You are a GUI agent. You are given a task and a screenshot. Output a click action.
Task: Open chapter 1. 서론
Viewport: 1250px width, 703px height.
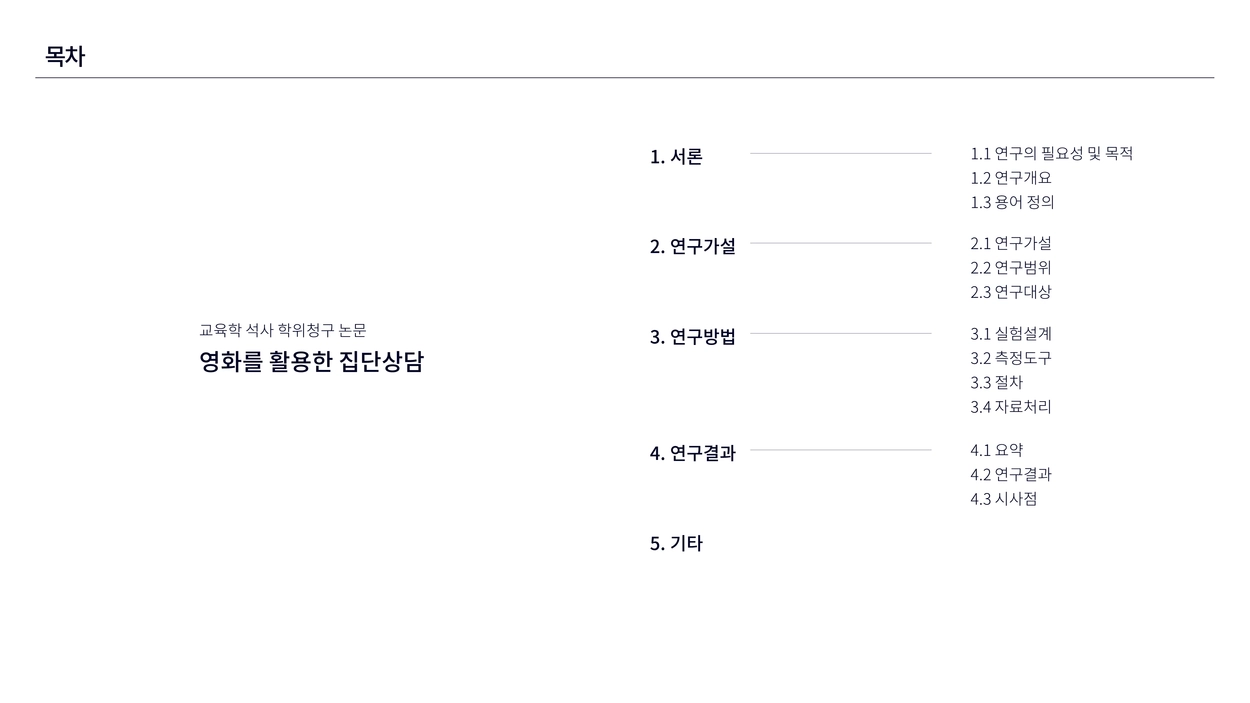[676, 157]
